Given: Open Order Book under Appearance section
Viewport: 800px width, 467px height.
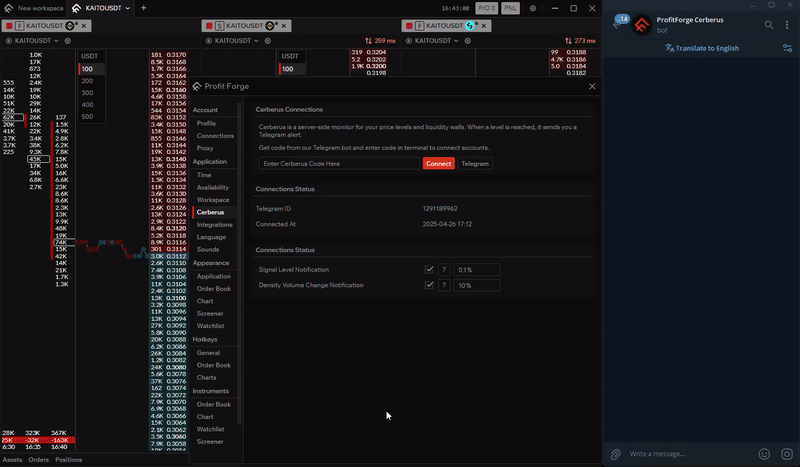Looking at the screenshot, I should (214, 289).
